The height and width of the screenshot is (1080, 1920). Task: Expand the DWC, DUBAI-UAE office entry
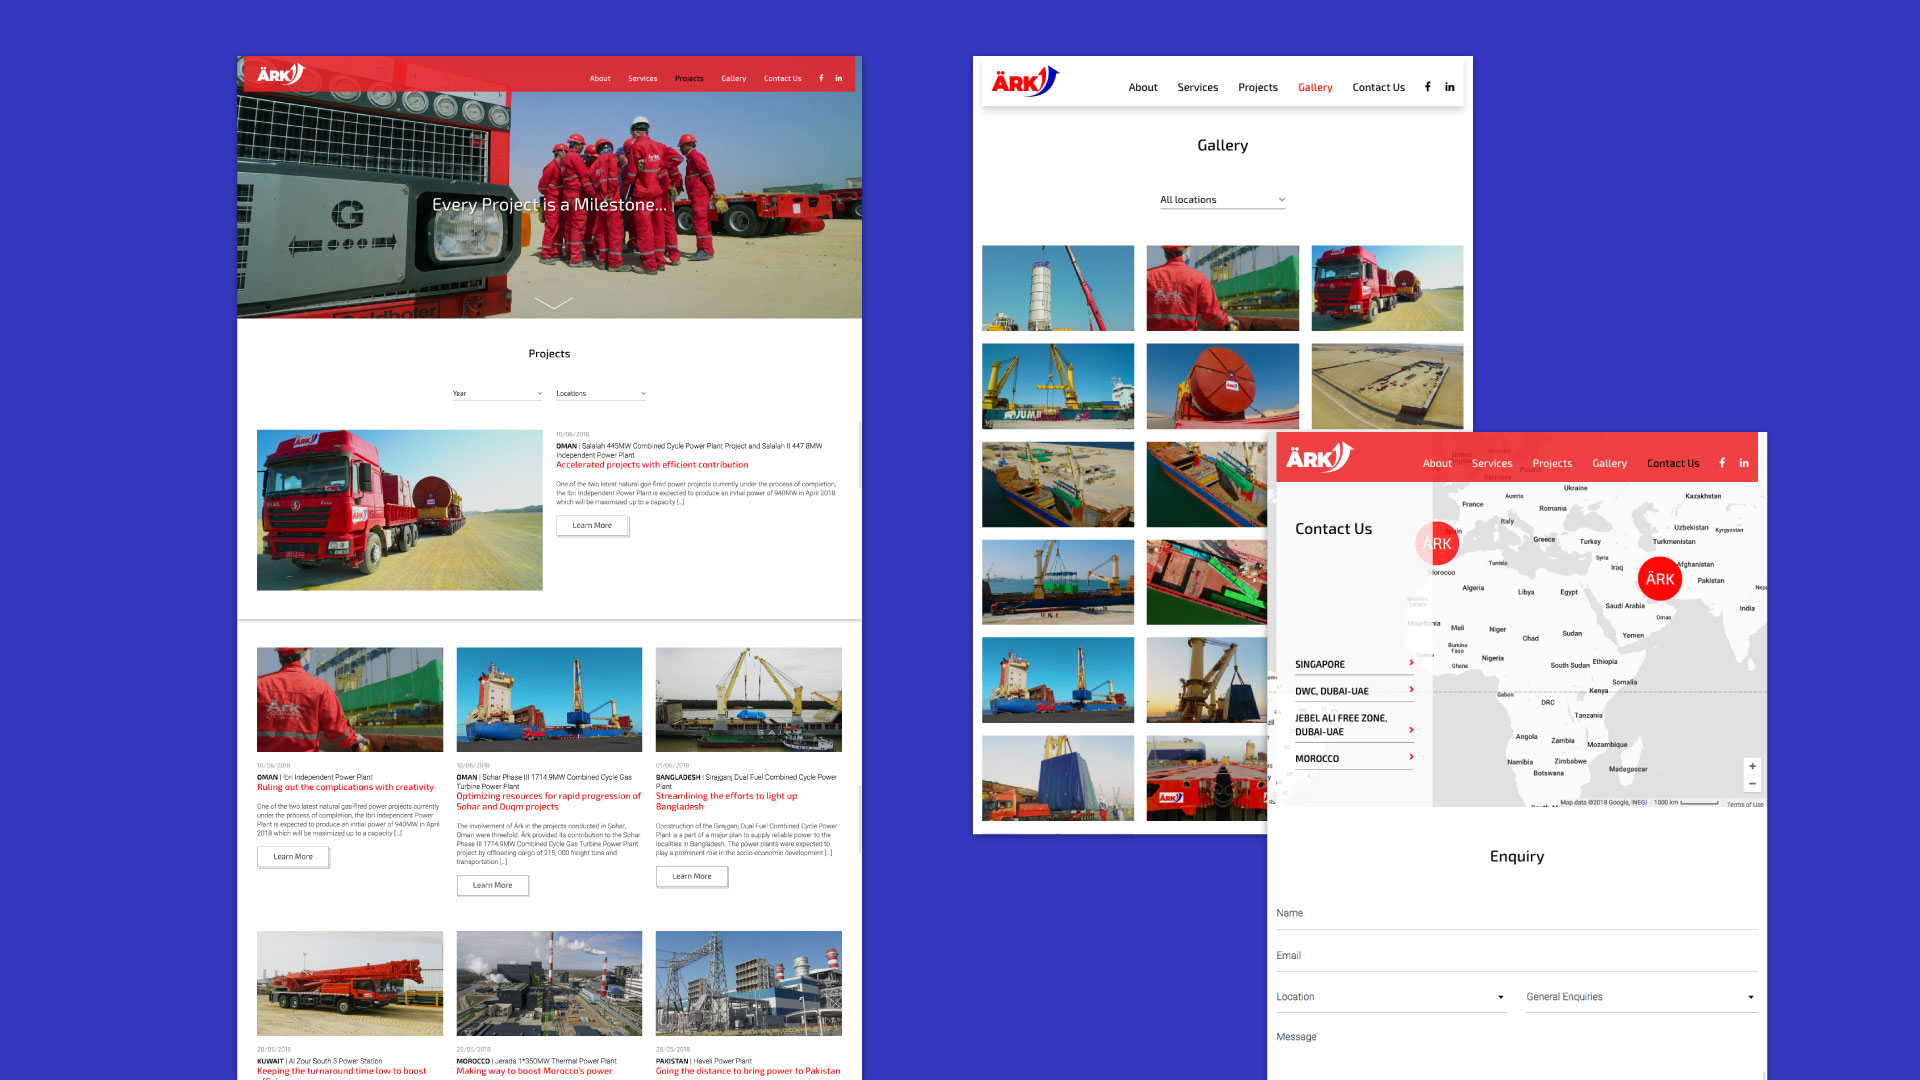(1354, 691)
